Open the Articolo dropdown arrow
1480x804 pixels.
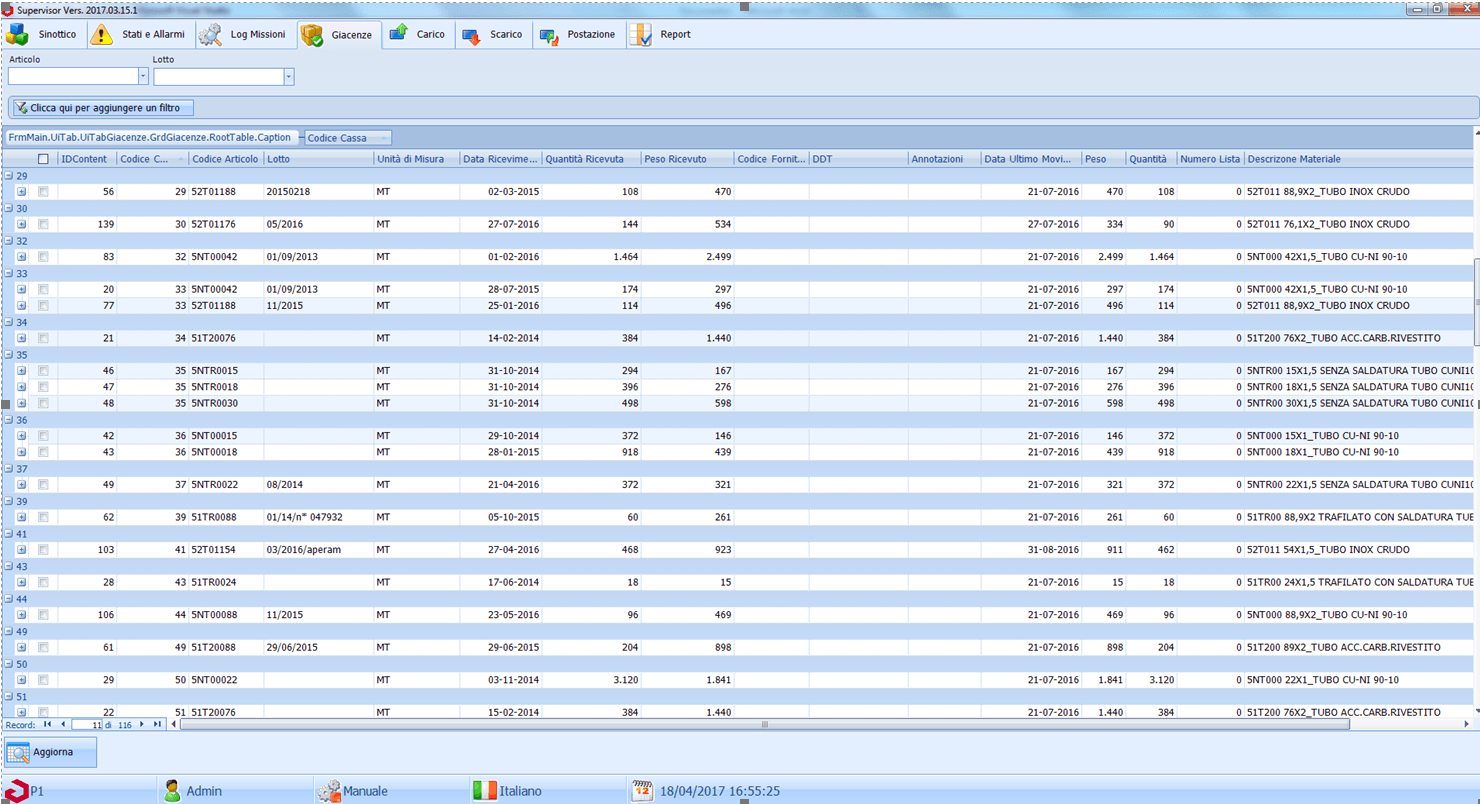click(x=143, y=77)
